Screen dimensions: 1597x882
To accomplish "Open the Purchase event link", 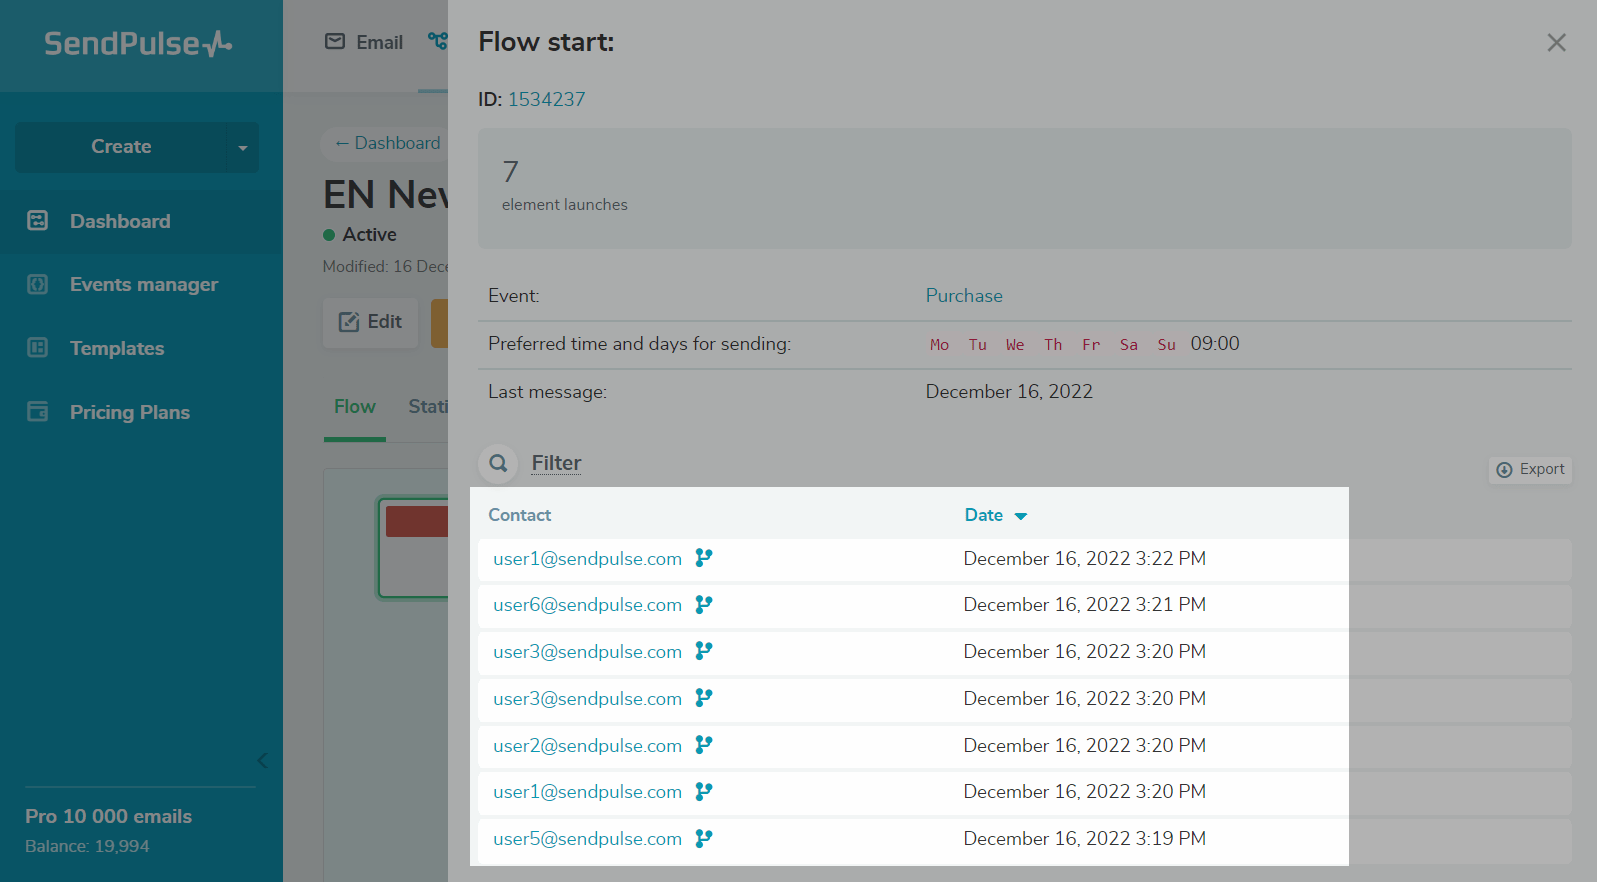I will 963,296.
